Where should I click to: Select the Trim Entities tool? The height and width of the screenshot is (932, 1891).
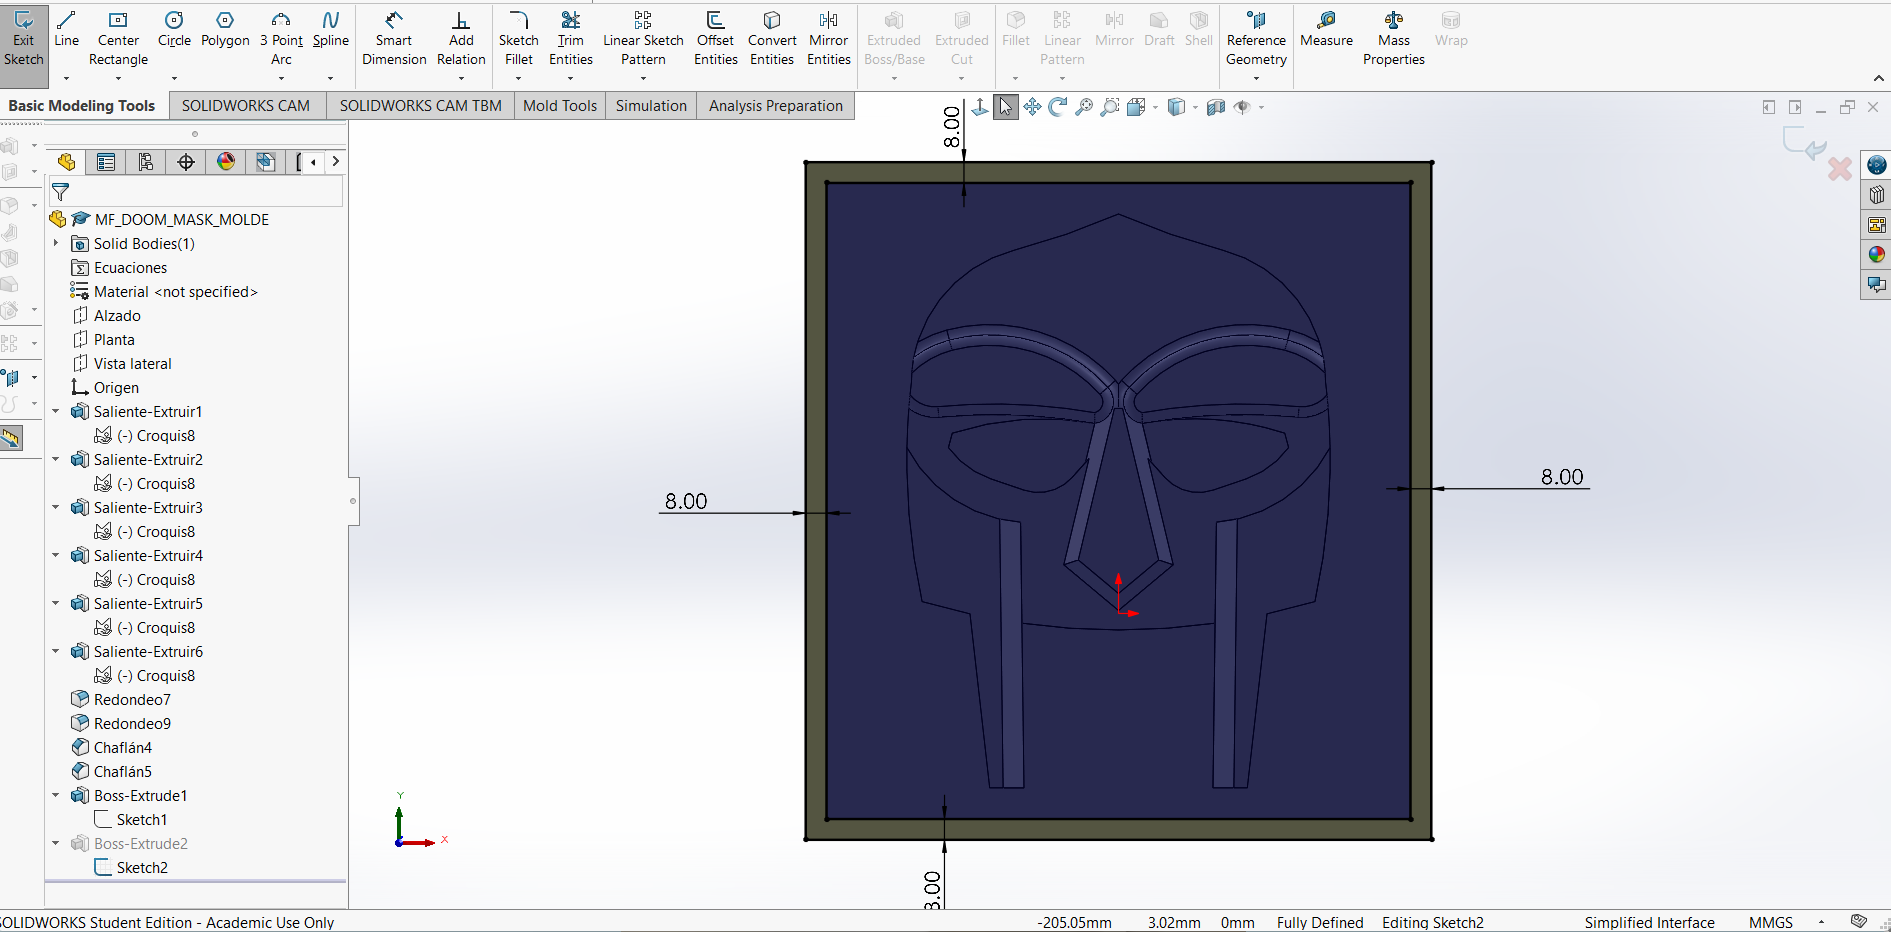[571, 39]
